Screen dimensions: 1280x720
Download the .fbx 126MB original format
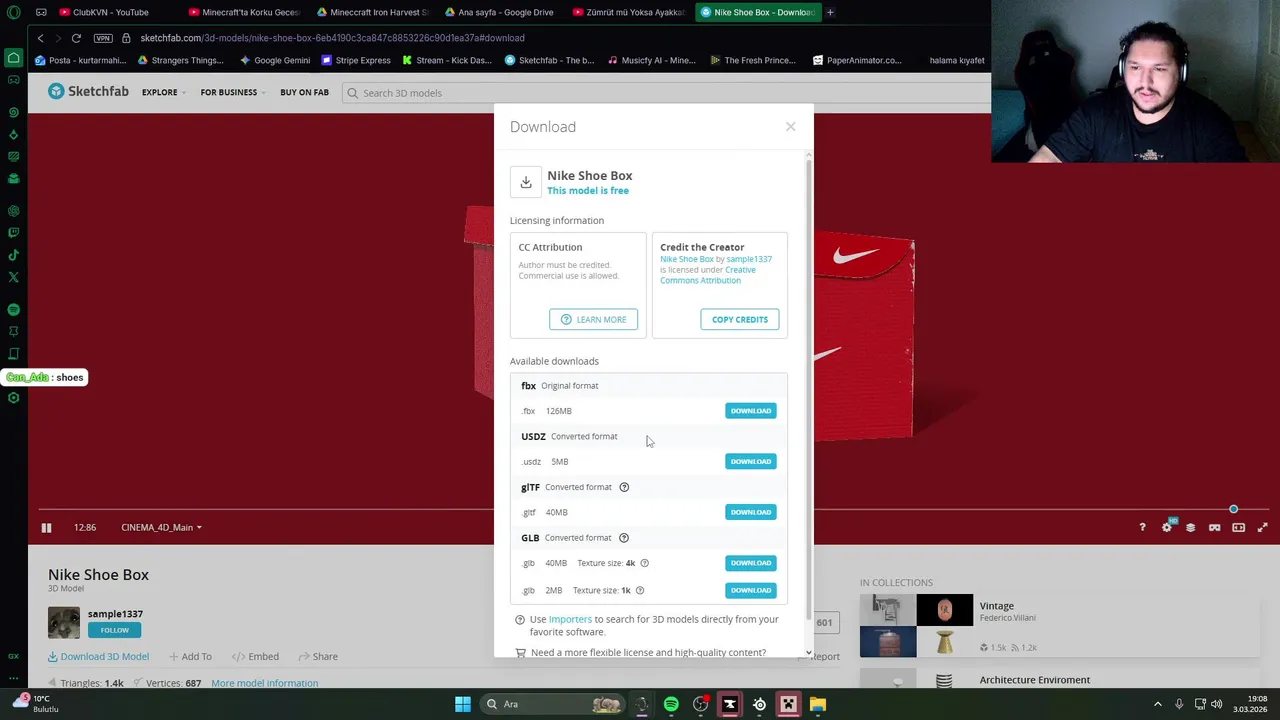[x=751, y=411]
